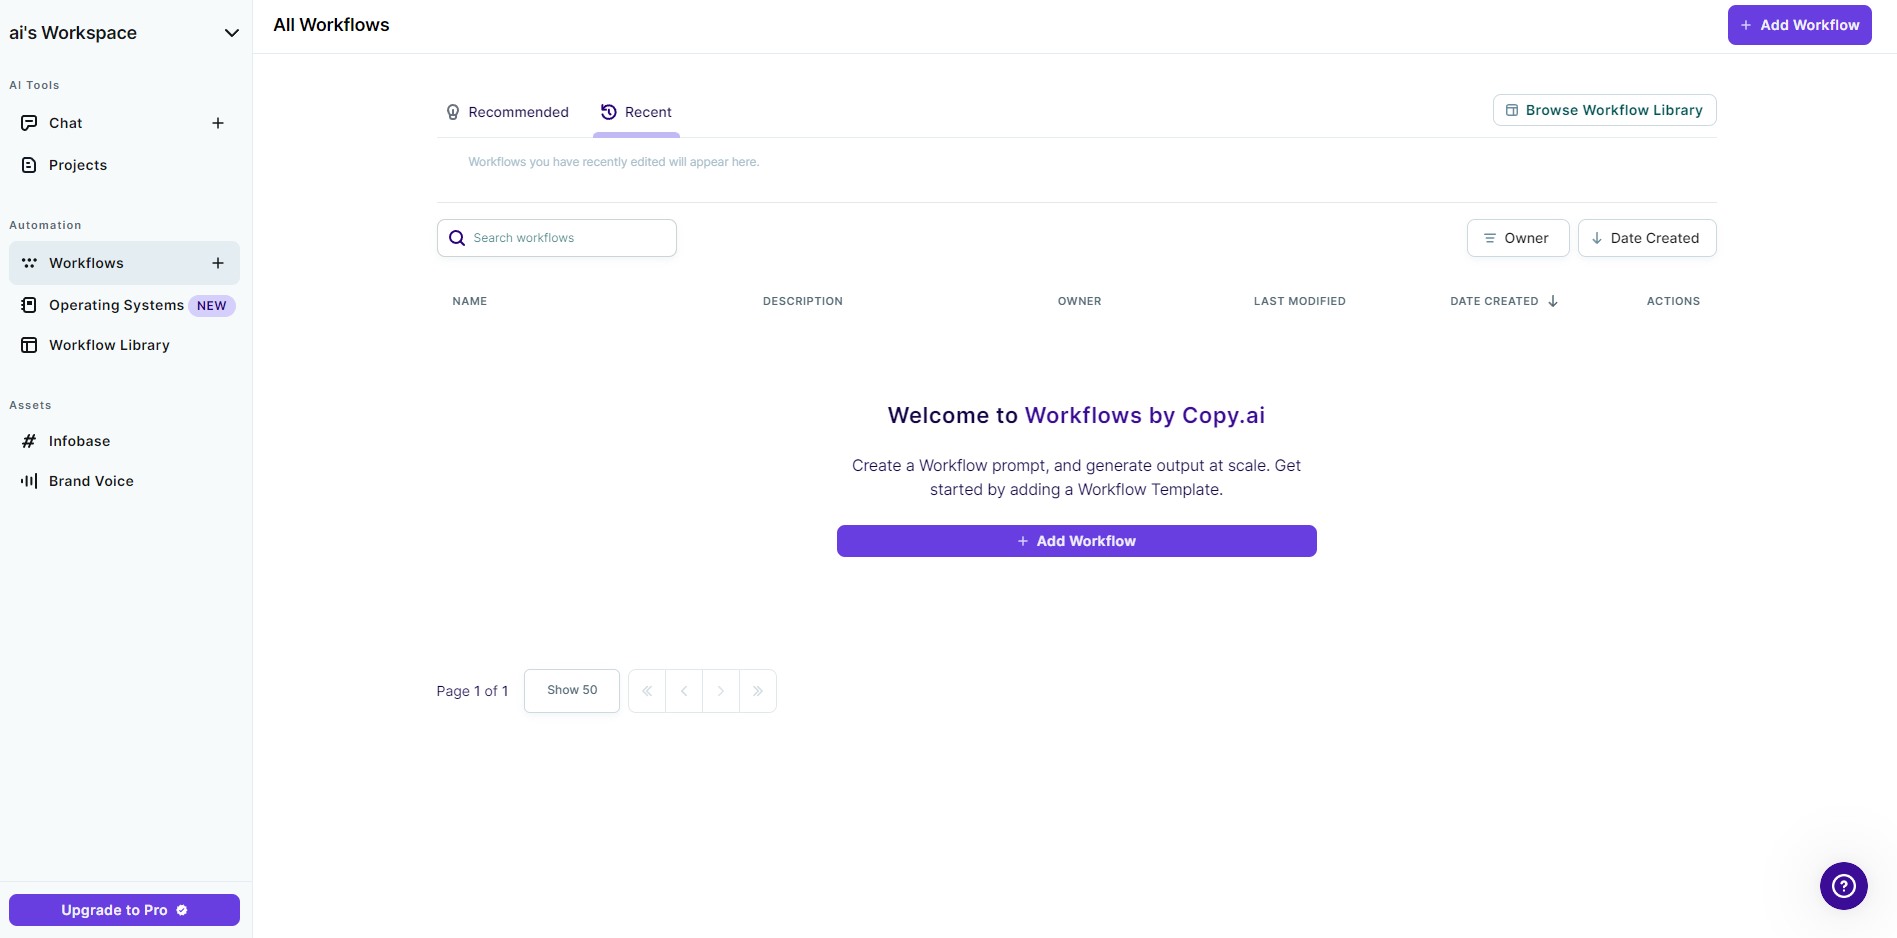The width and height of the screenshot is (1897, 938).
Task: Click the ACTIONS column header
Action: [x=1673, y=301]
